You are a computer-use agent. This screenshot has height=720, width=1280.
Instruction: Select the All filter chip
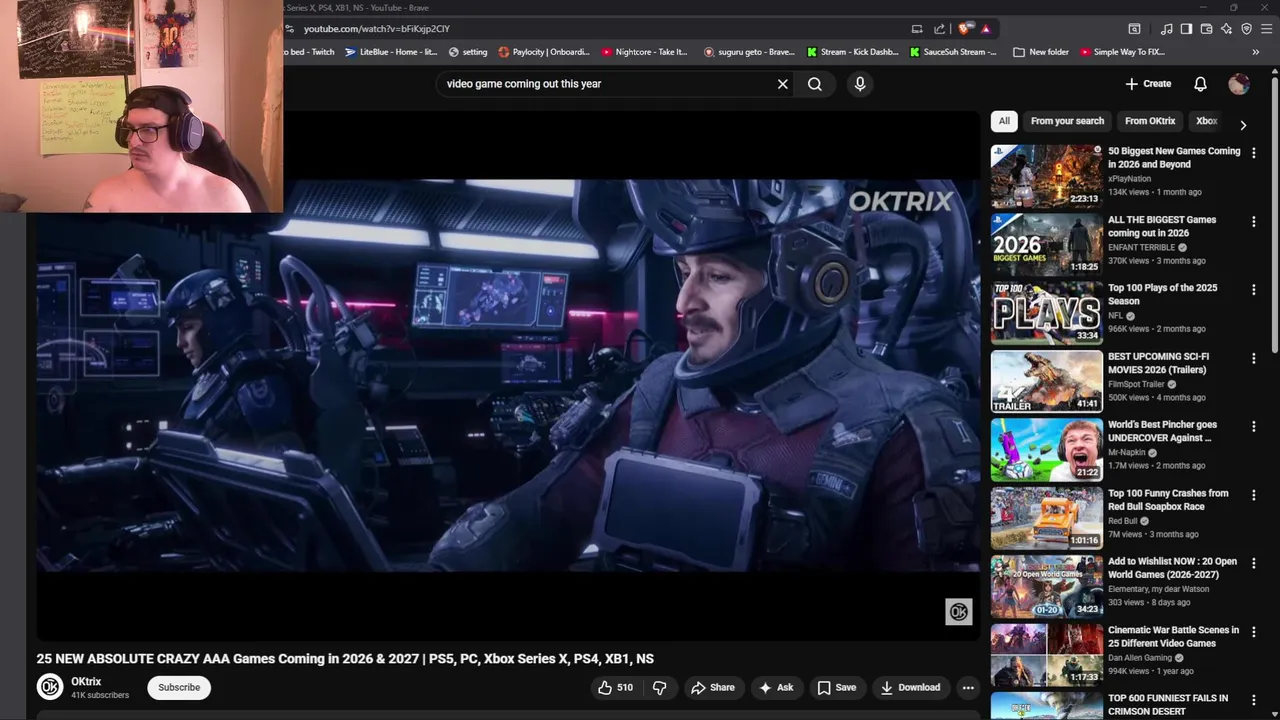[1004, 121]
